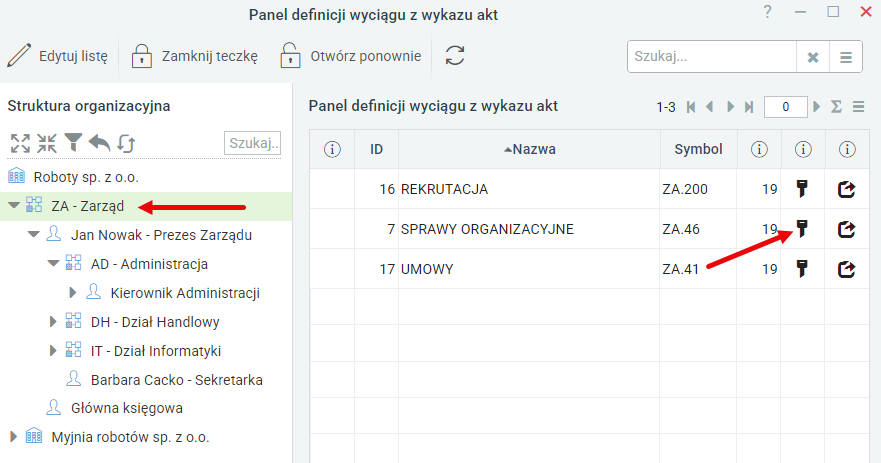Select Jan Nowak - Prezes Zarządu

pos(161,235)
